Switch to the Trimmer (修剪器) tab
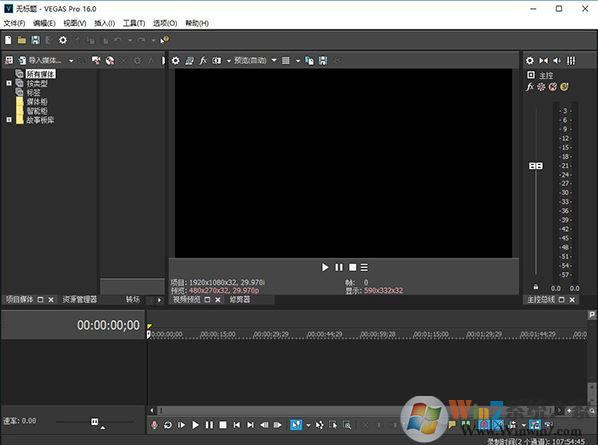Viewport: 598px width, 445px height. pyautogui.click(x=240, y=300)
